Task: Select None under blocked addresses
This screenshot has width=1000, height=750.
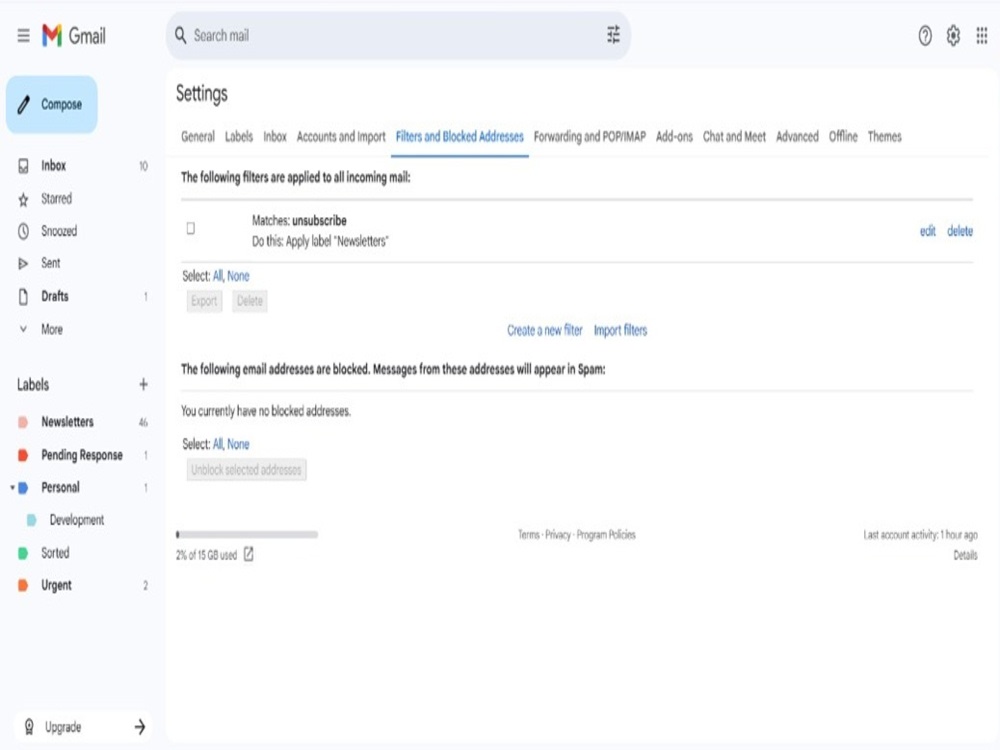Action: [x=239, y=445]
